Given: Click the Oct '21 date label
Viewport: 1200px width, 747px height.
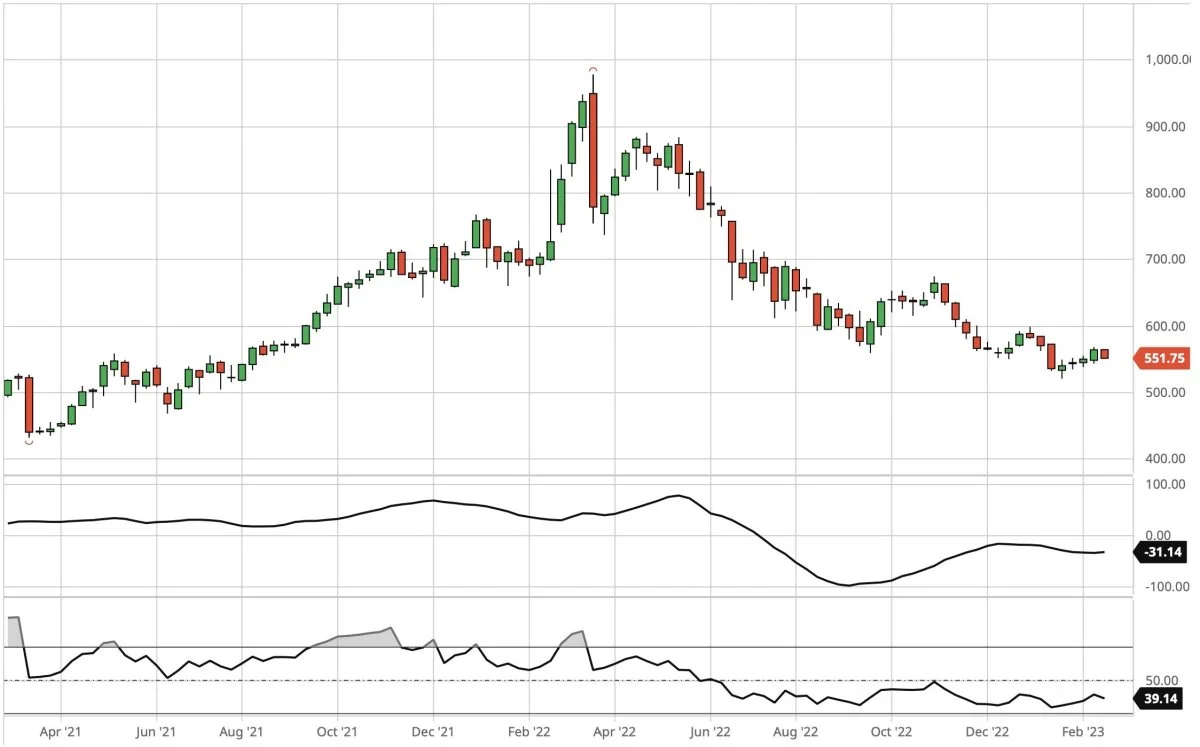Looking at the screenshot, I should (x=338, y=732).
